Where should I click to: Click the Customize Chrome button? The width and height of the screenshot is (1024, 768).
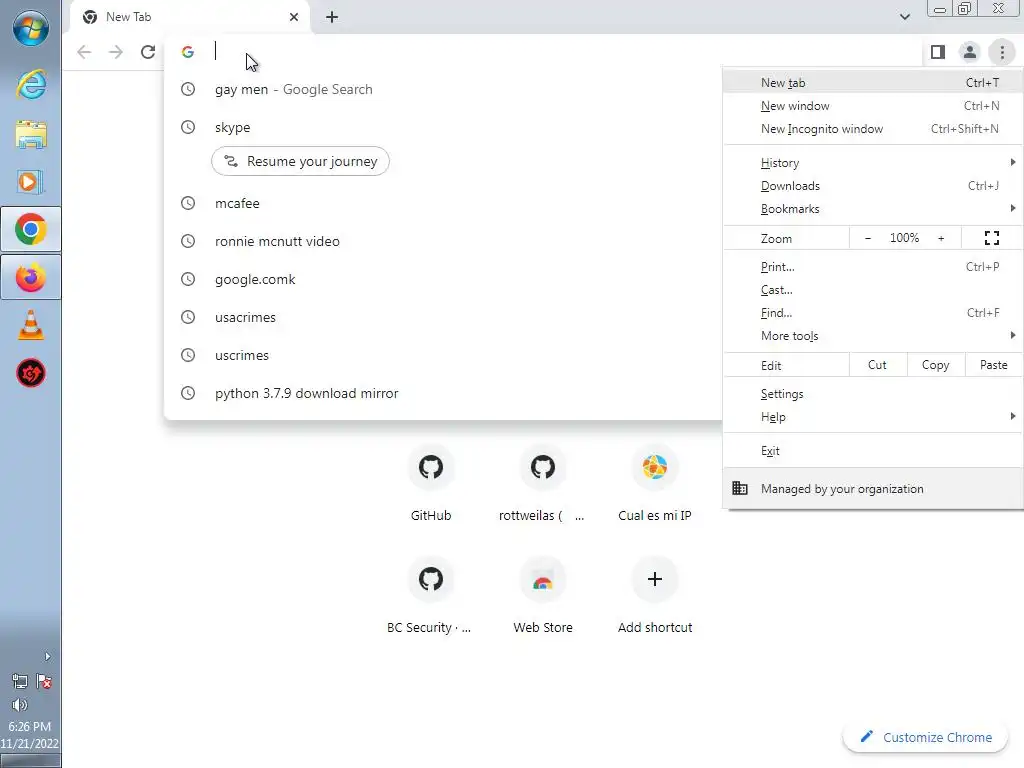point(926,737)
